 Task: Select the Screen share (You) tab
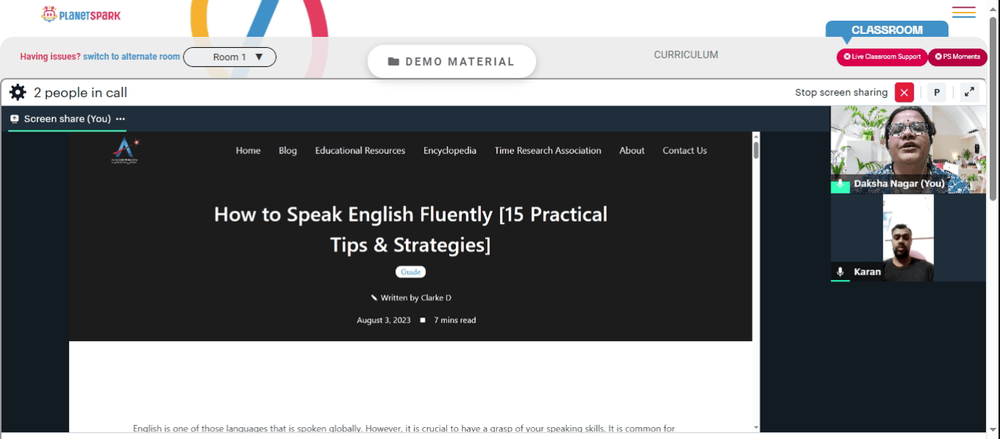point(67,119)
